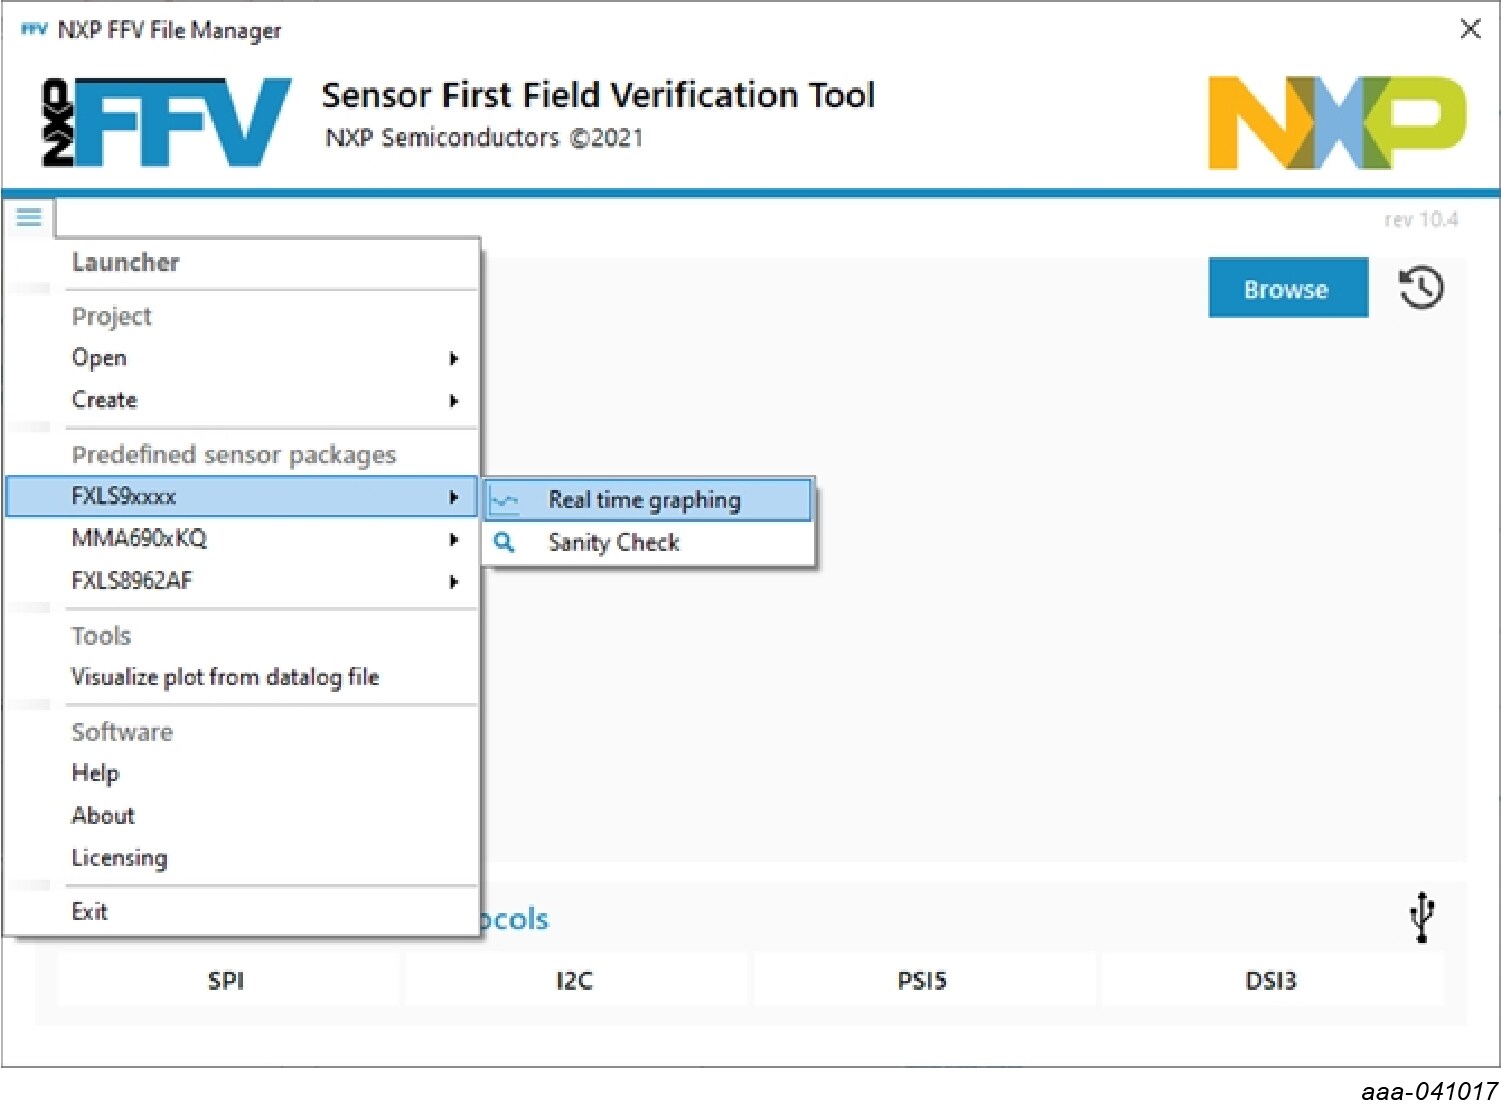The image size is (1501, 1109).
Task: Expand the Open submenu arrow
Action: (x=453, y=358)
